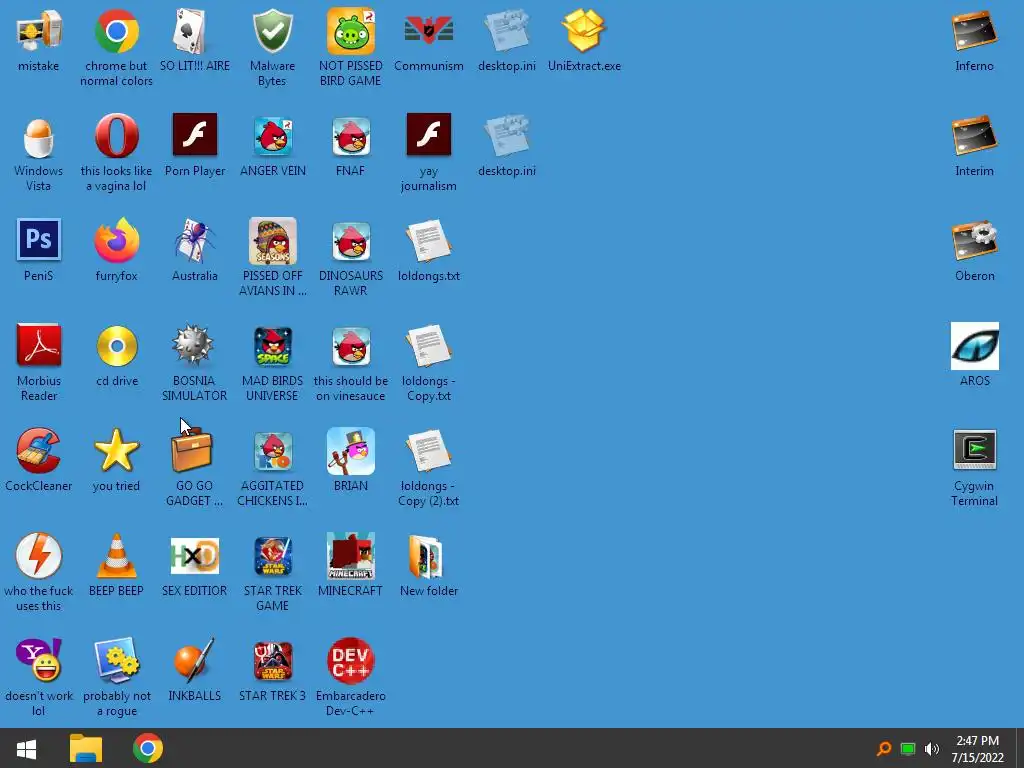Select the 'BEEP BEEP' VLC cone icon
The image size is (1024, 768).
(116, 556)
